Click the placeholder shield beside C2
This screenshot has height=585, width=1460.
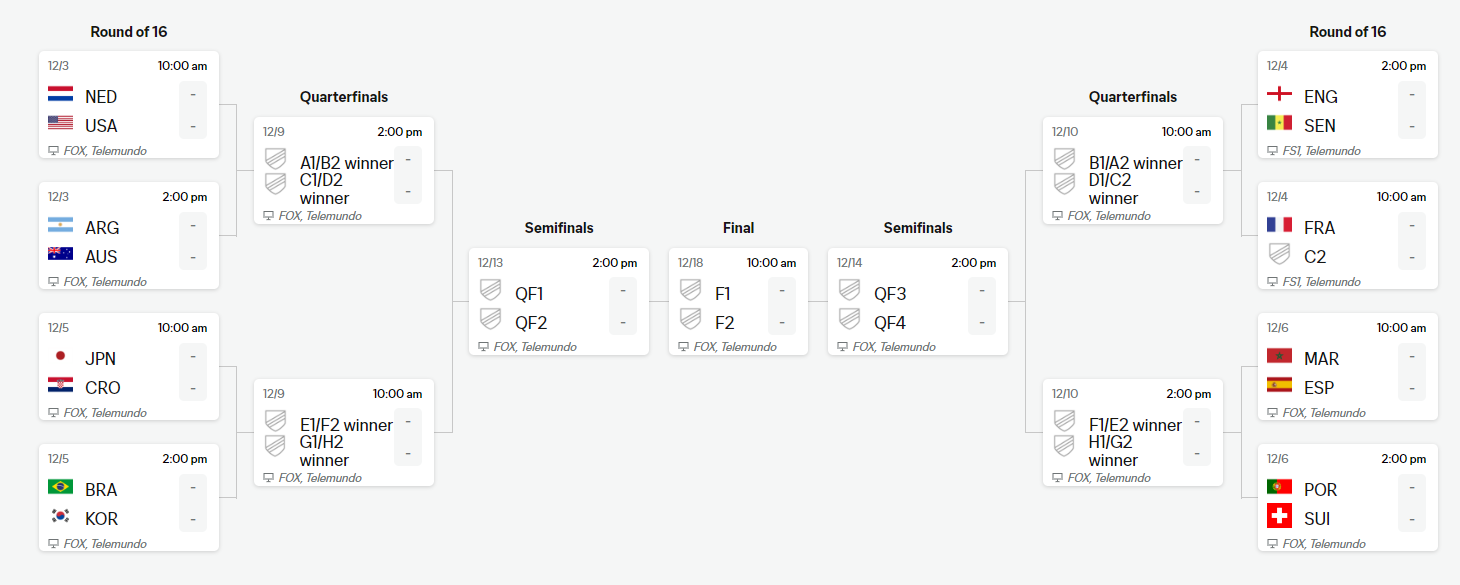pos(1278,255)
